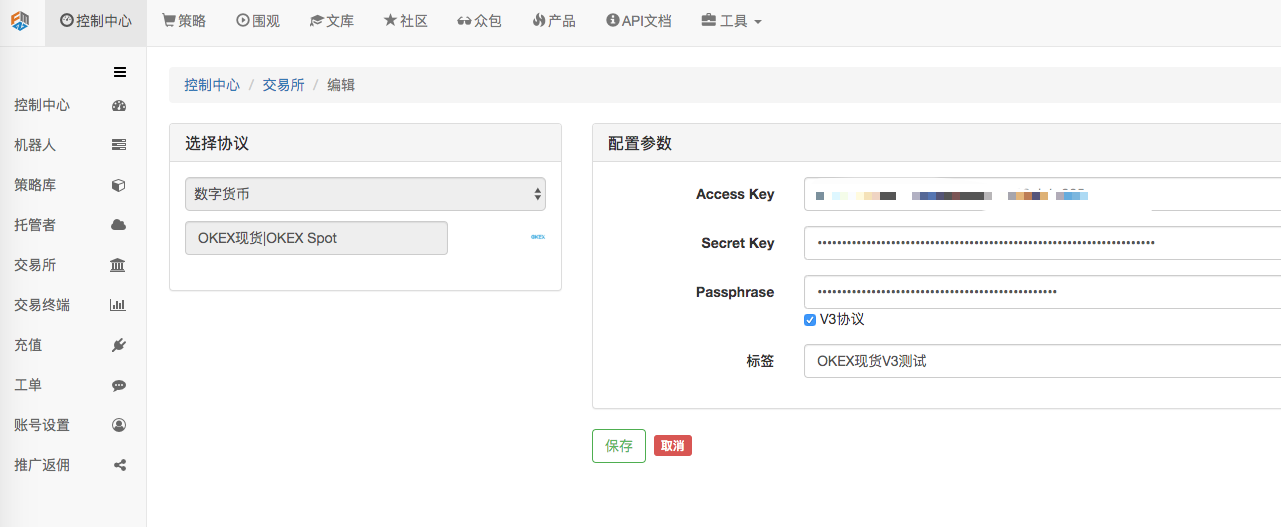Expand the 工具 menu in top navigation
The width and height of the screenshot is (1281, 527).
click(731, 21)
